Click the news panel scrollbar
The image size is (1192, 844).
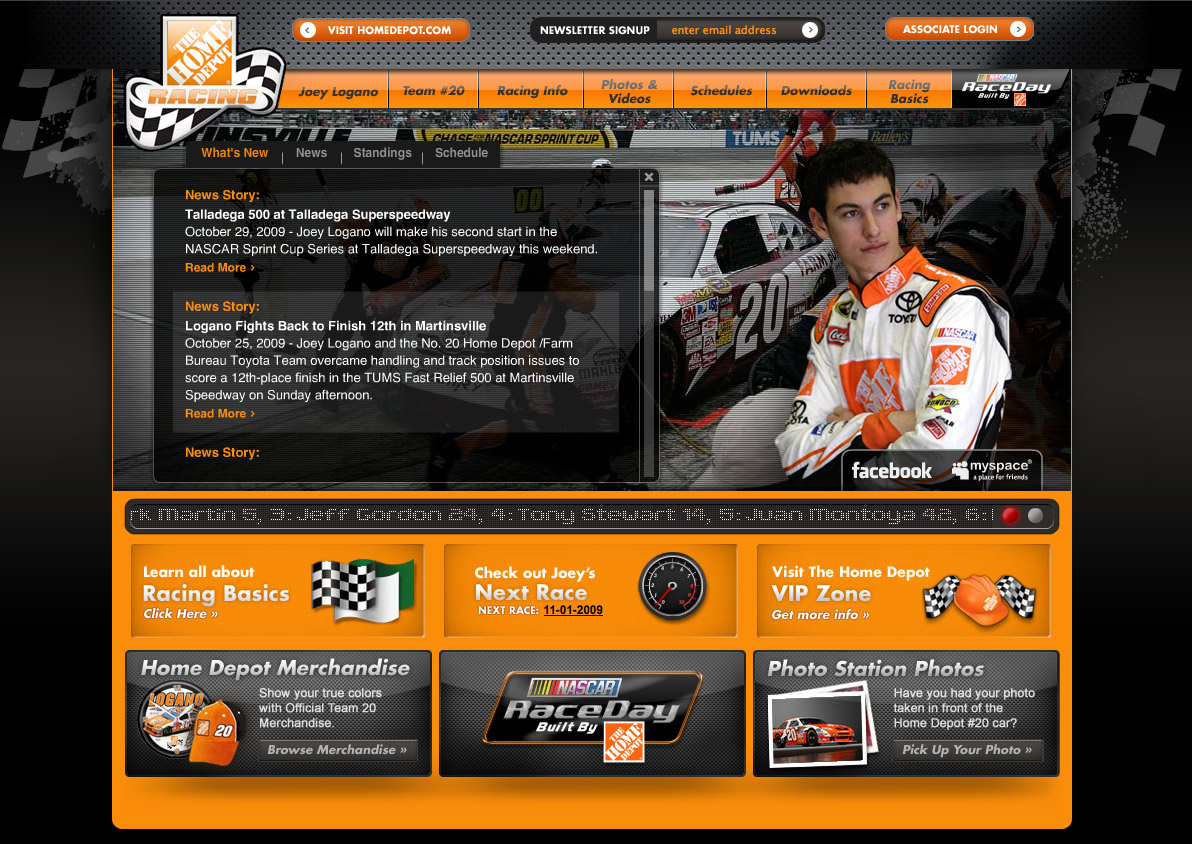[x=648, y=240]
